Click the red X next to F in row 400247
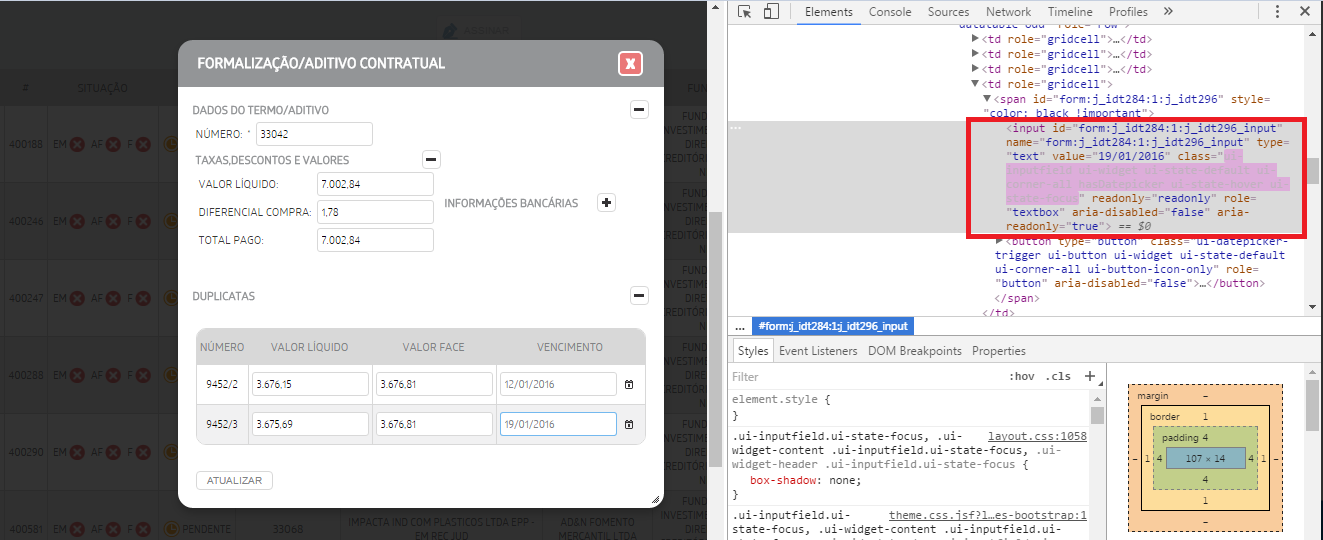 click(x=143, y=298)
